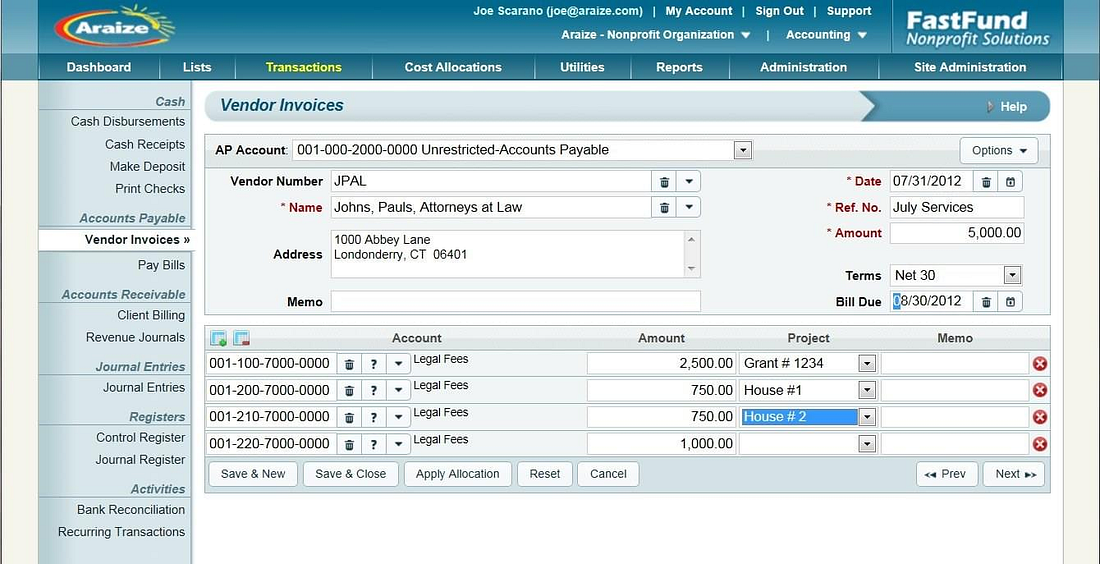Screen dimensions: 1100x564
Task: Look up account 001-200-7000-0000 question mark
Action: click(x=374, y=390)
